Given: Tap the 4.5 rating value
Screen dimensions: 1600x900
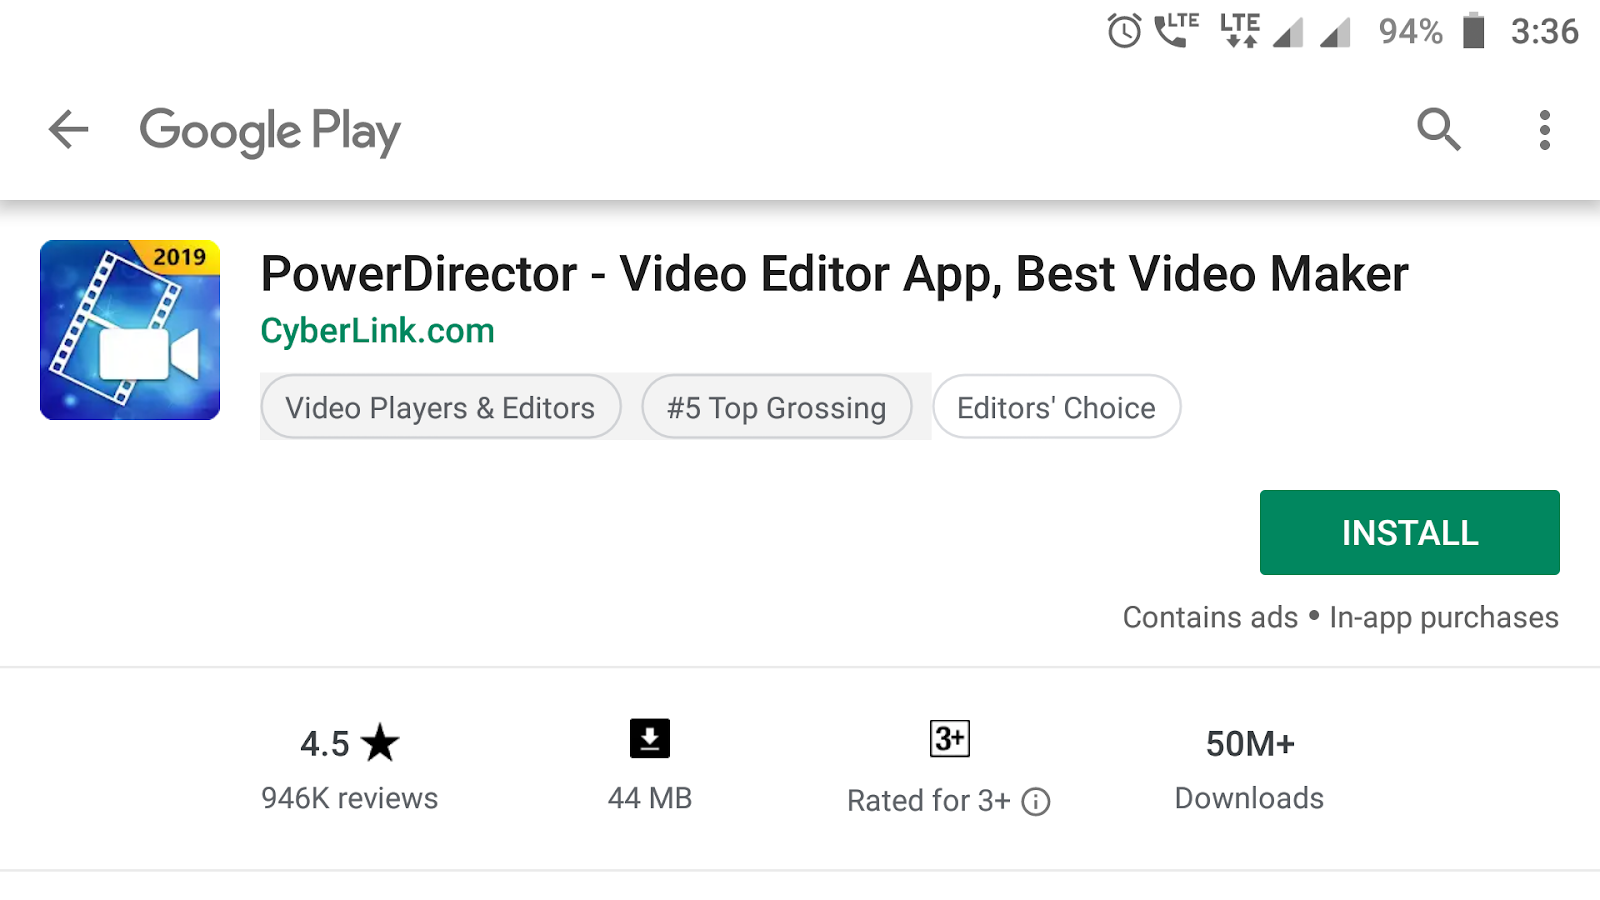Looking at the screenshot, I should click(325, 744).
